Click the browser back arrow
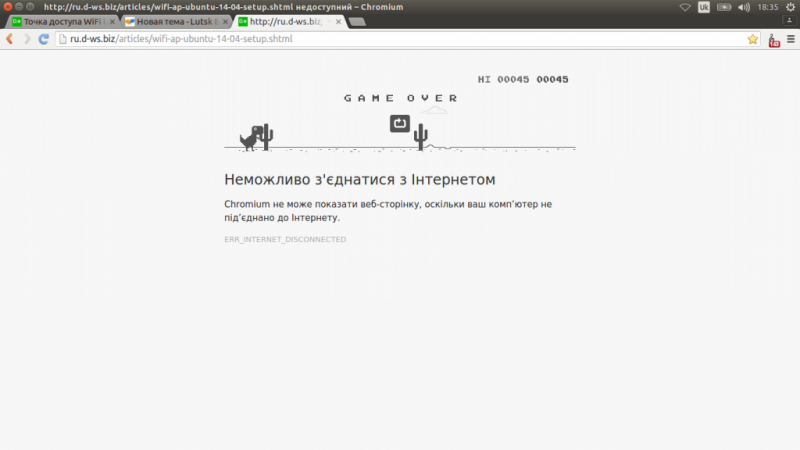Screen dimensions: 800x450 point(10,39)
